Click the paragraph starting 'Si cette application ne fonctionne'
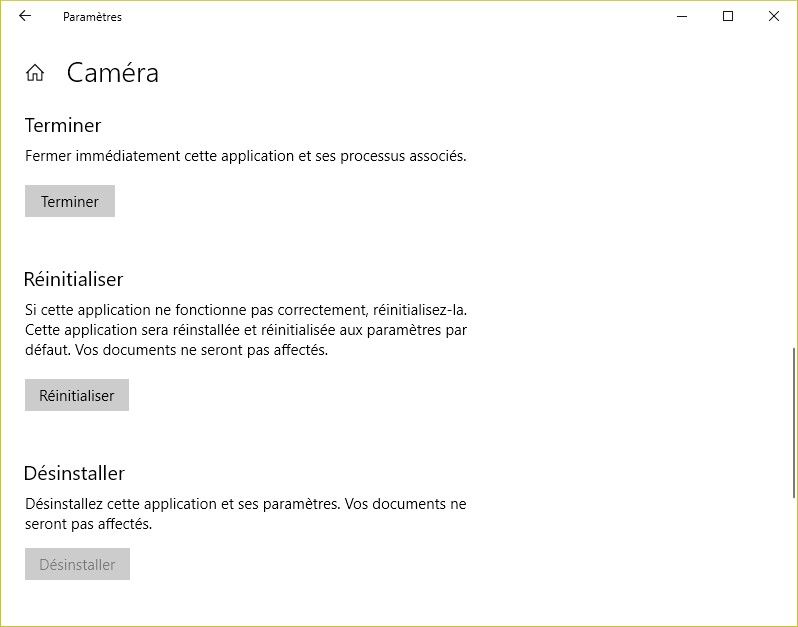The width and height of the screenshot is (798, 627). tap(245, 330)
